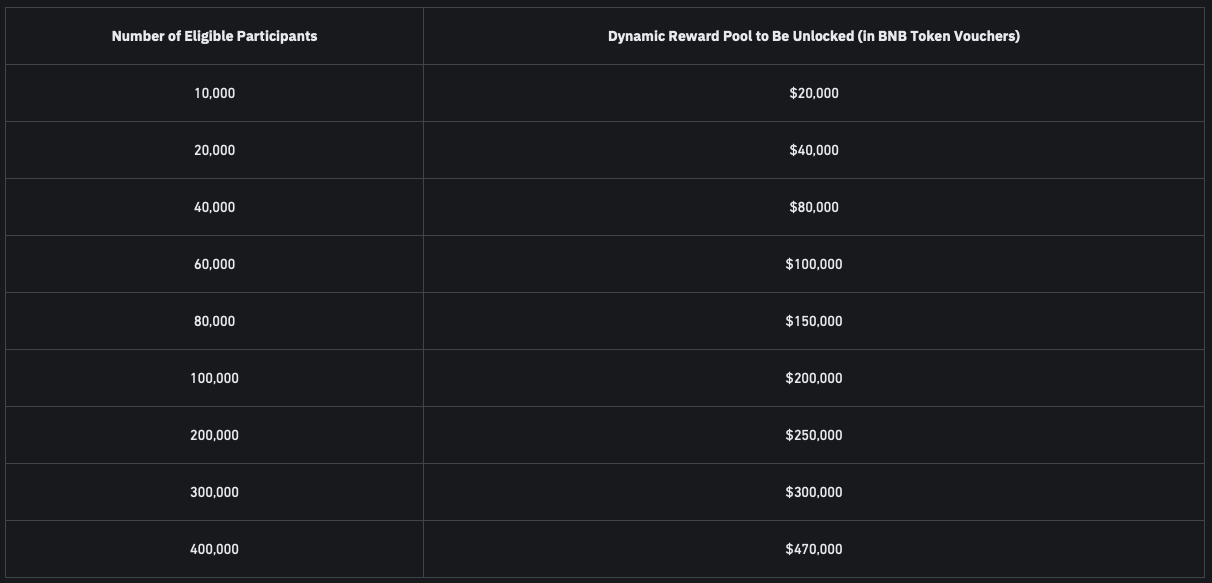This screenshot has width=1212, height=583.
Task: Select the $20,000 reward cell
Action: click(x=813, y=93)
